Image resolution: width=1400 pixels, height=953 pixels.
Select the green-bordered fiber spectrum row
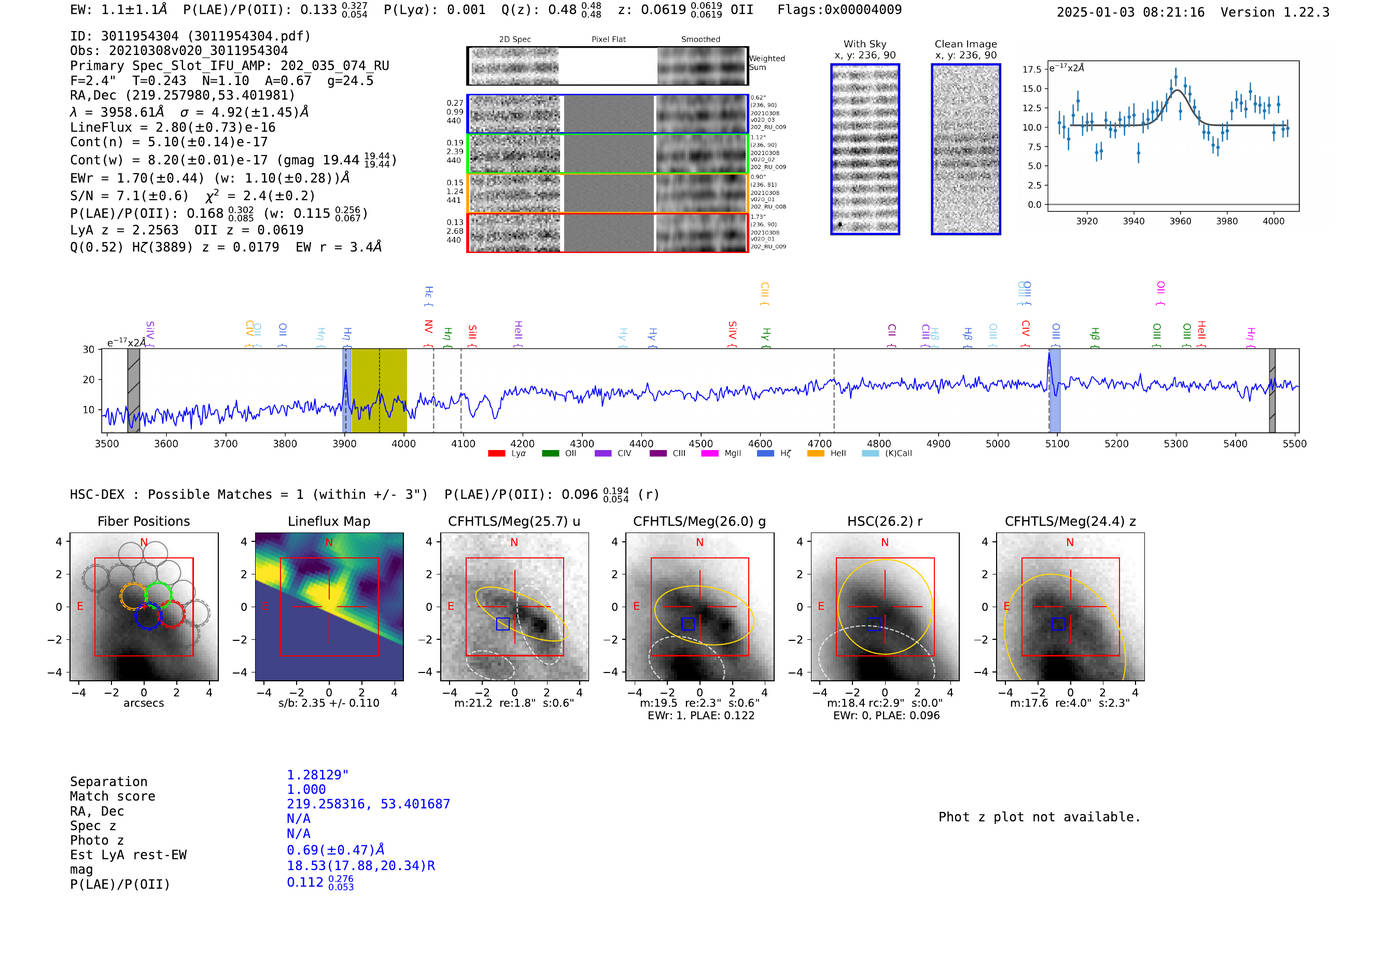coord(607,153)
